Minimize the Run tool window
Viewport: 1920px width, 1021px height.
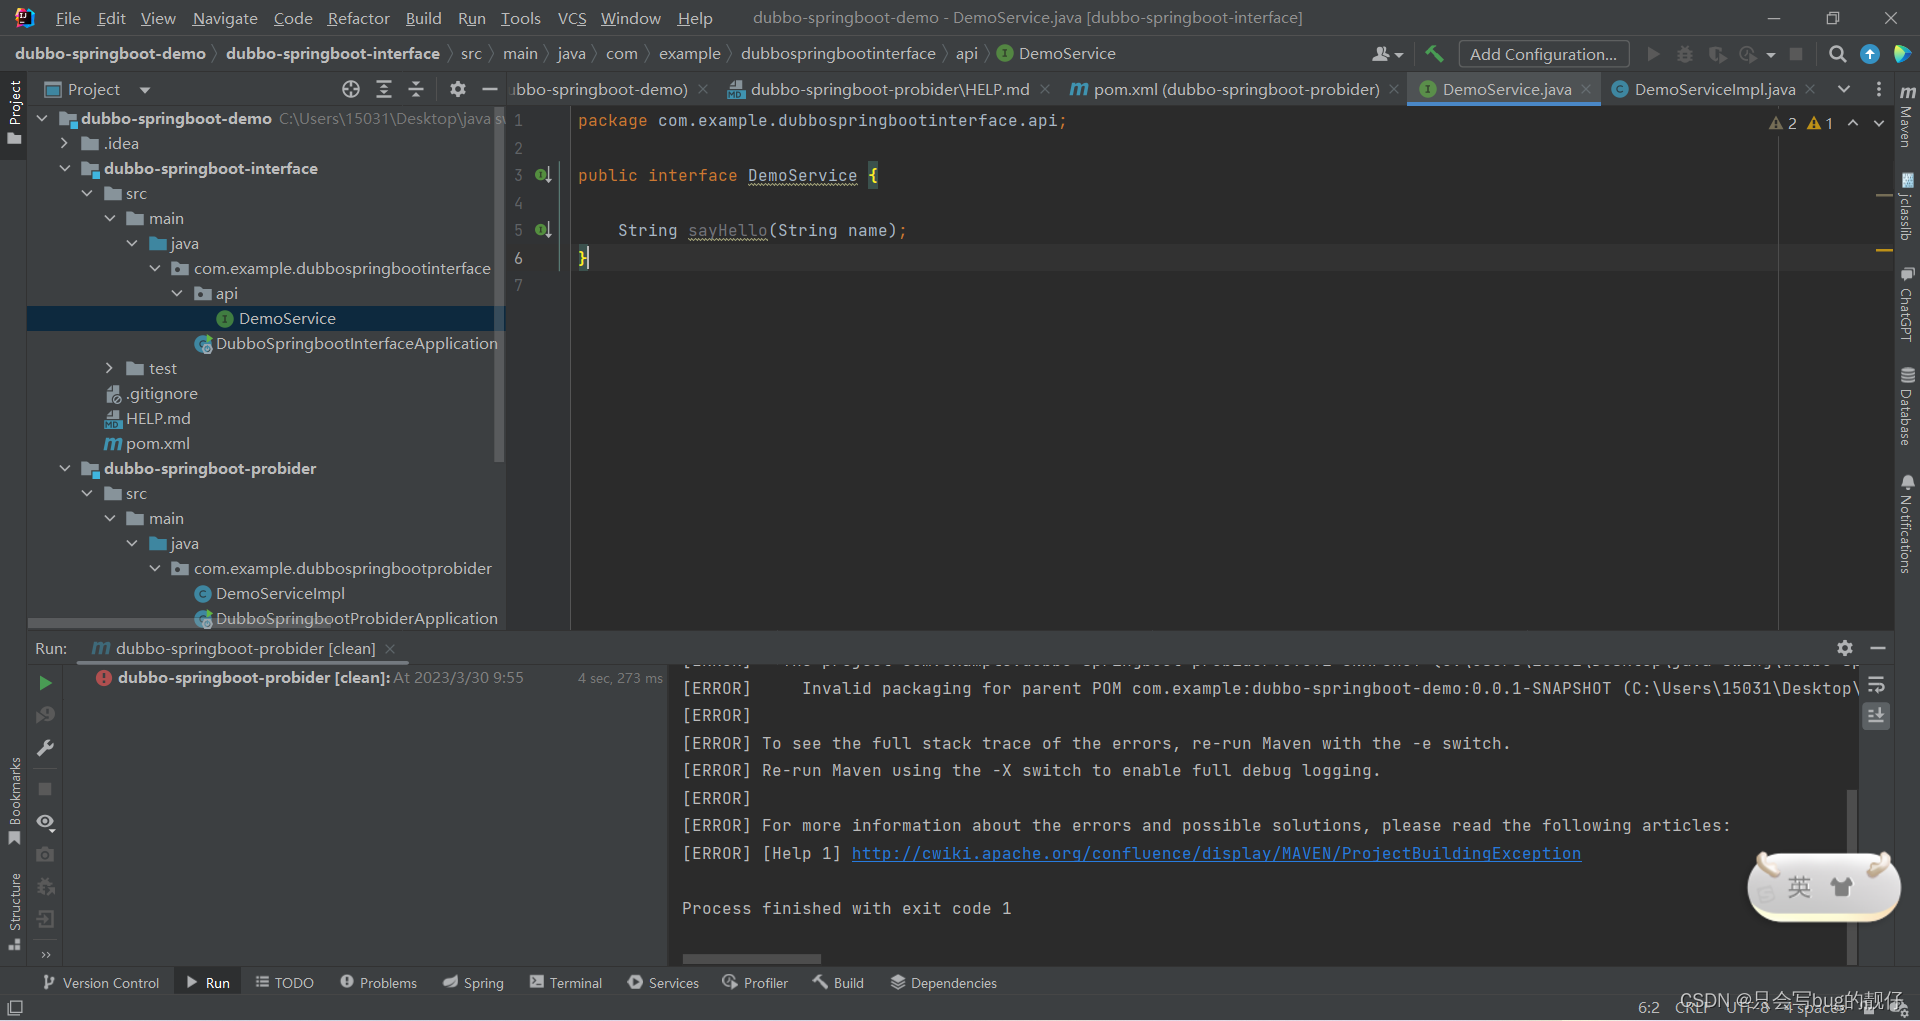(x=1878, y=648)
